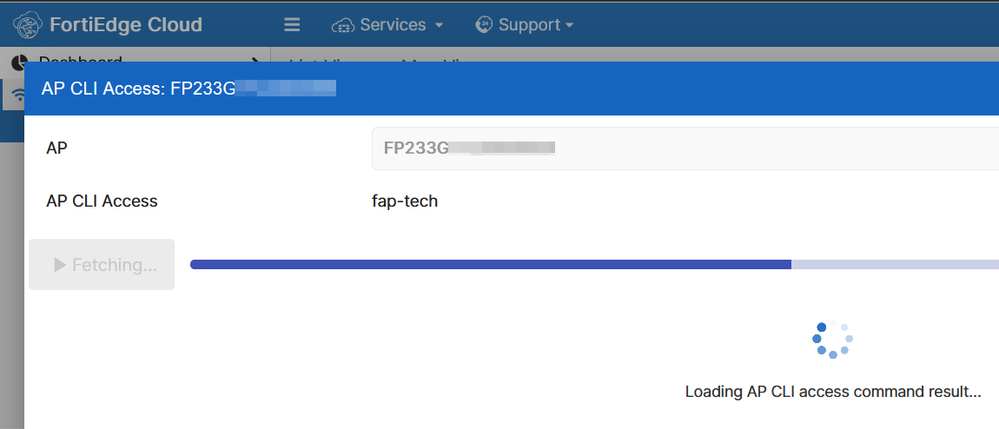
Task: Click the FortiEdge Cloud logo icon
Action: pos(28,24)
